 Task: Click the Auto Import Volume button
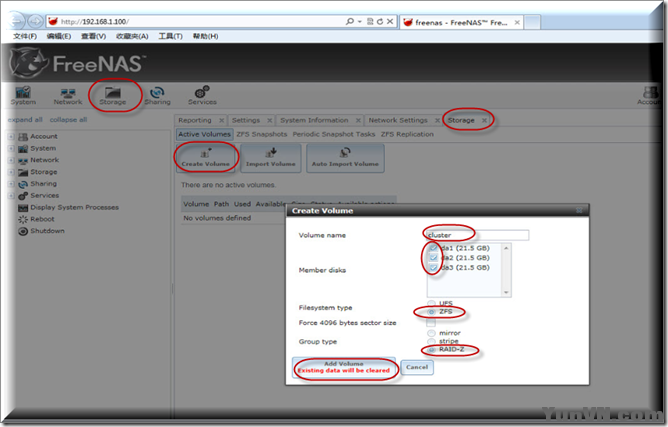click(x=345, y=158)
